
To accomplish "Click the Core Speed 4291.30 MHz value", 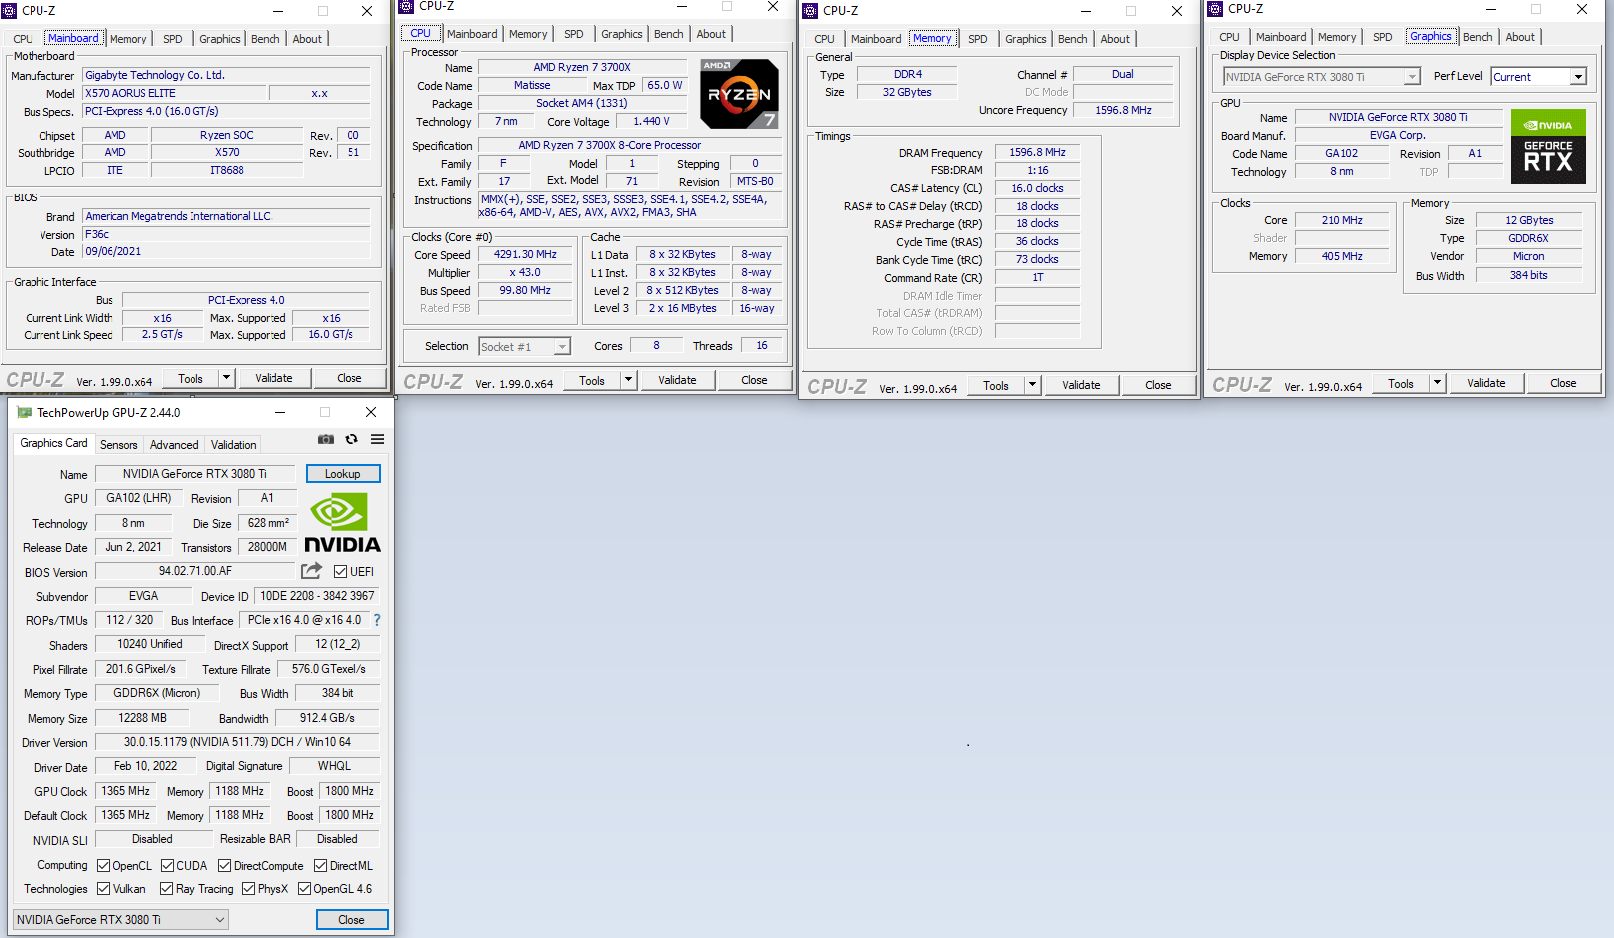I will (525, 254).
